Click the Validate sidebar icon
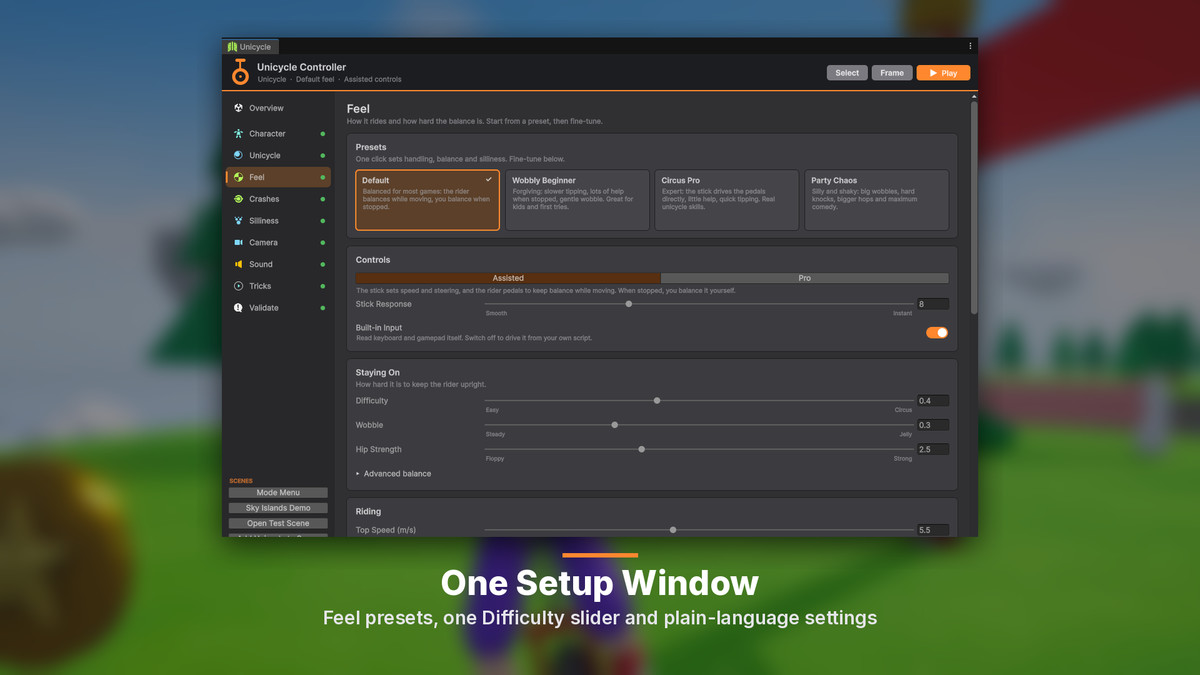The image size is (1200, 675). [238, 308]
